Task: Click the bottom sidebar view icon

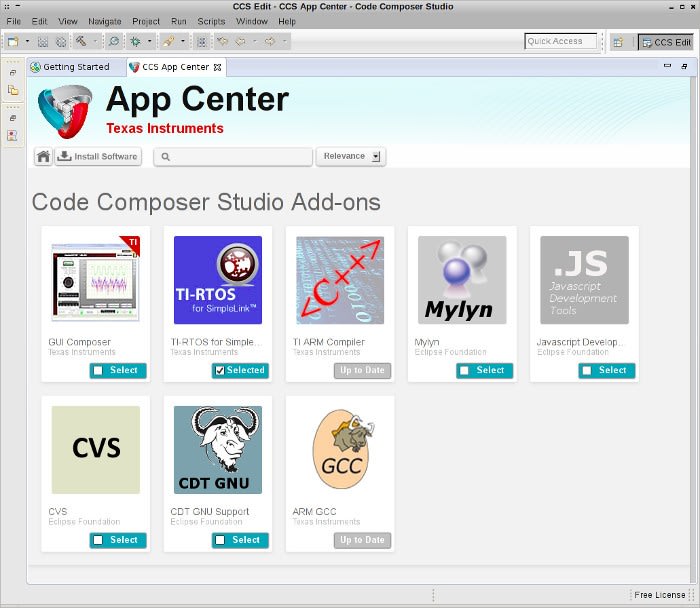Action: click(12, 135)
